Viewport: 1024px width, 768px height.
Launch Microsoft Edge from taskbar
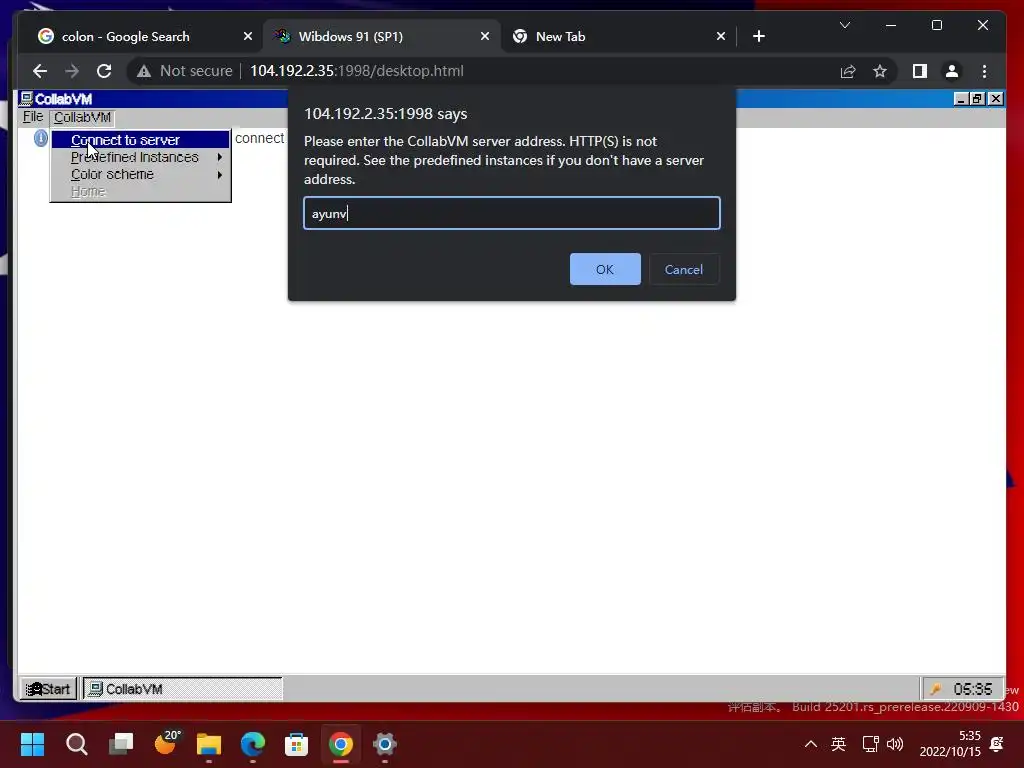pos(253,744)
